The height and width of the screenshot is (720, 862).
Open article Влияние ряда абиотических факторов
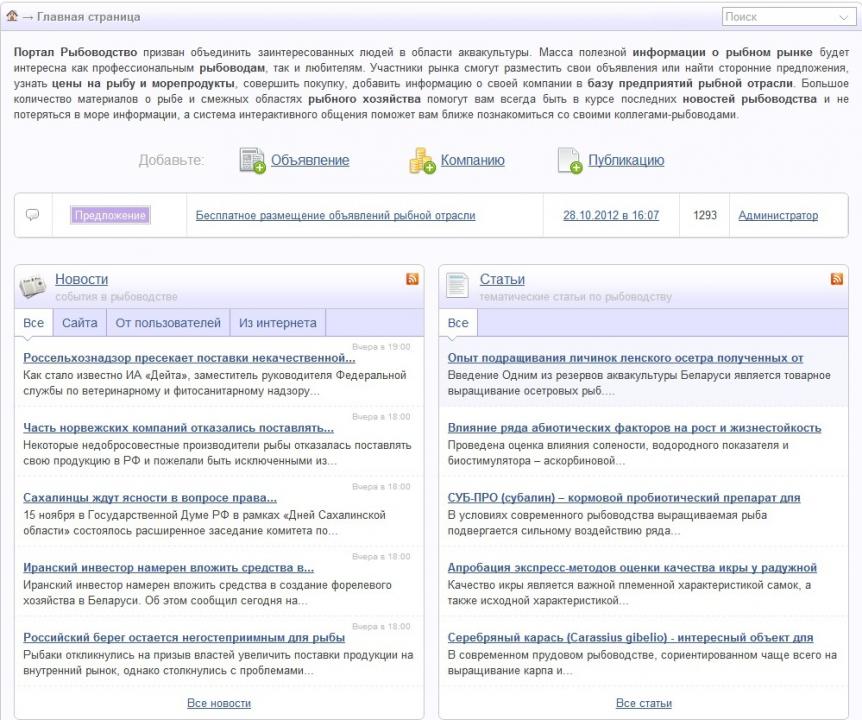click(x=634, y=428)
